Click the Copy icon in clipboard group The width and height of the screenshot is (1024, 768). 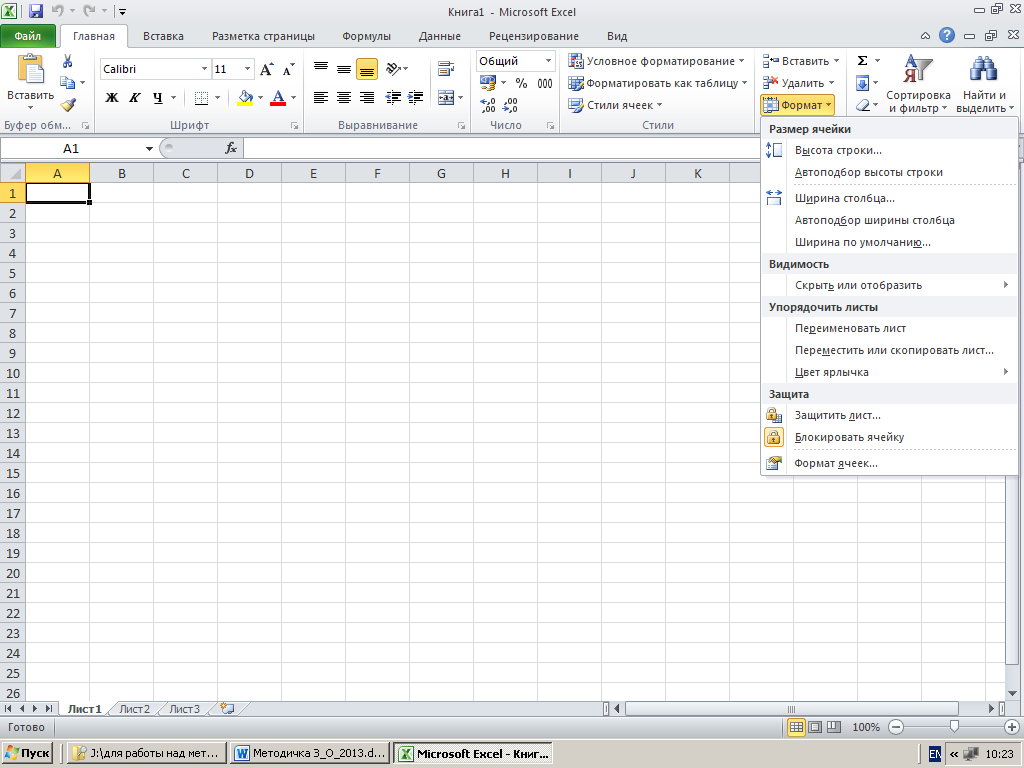click(67, 83)
